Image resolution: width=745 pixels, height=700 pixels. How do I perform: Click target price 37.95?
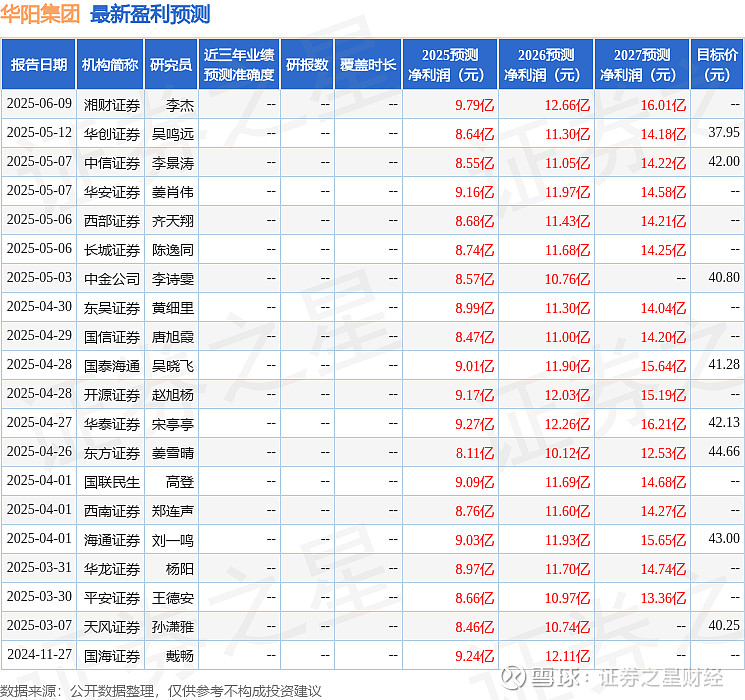click(x=724, y=132)
